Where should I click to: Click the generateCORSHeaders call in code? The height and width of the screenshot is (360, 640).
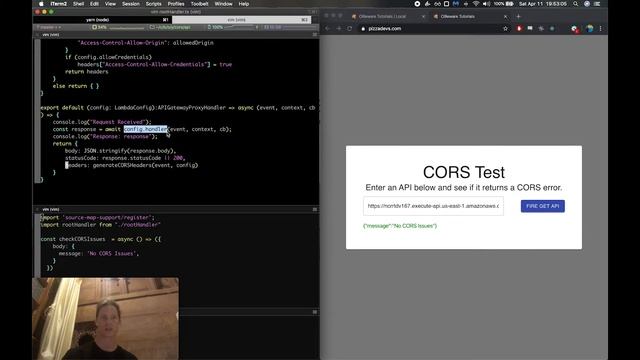[145, 165]
